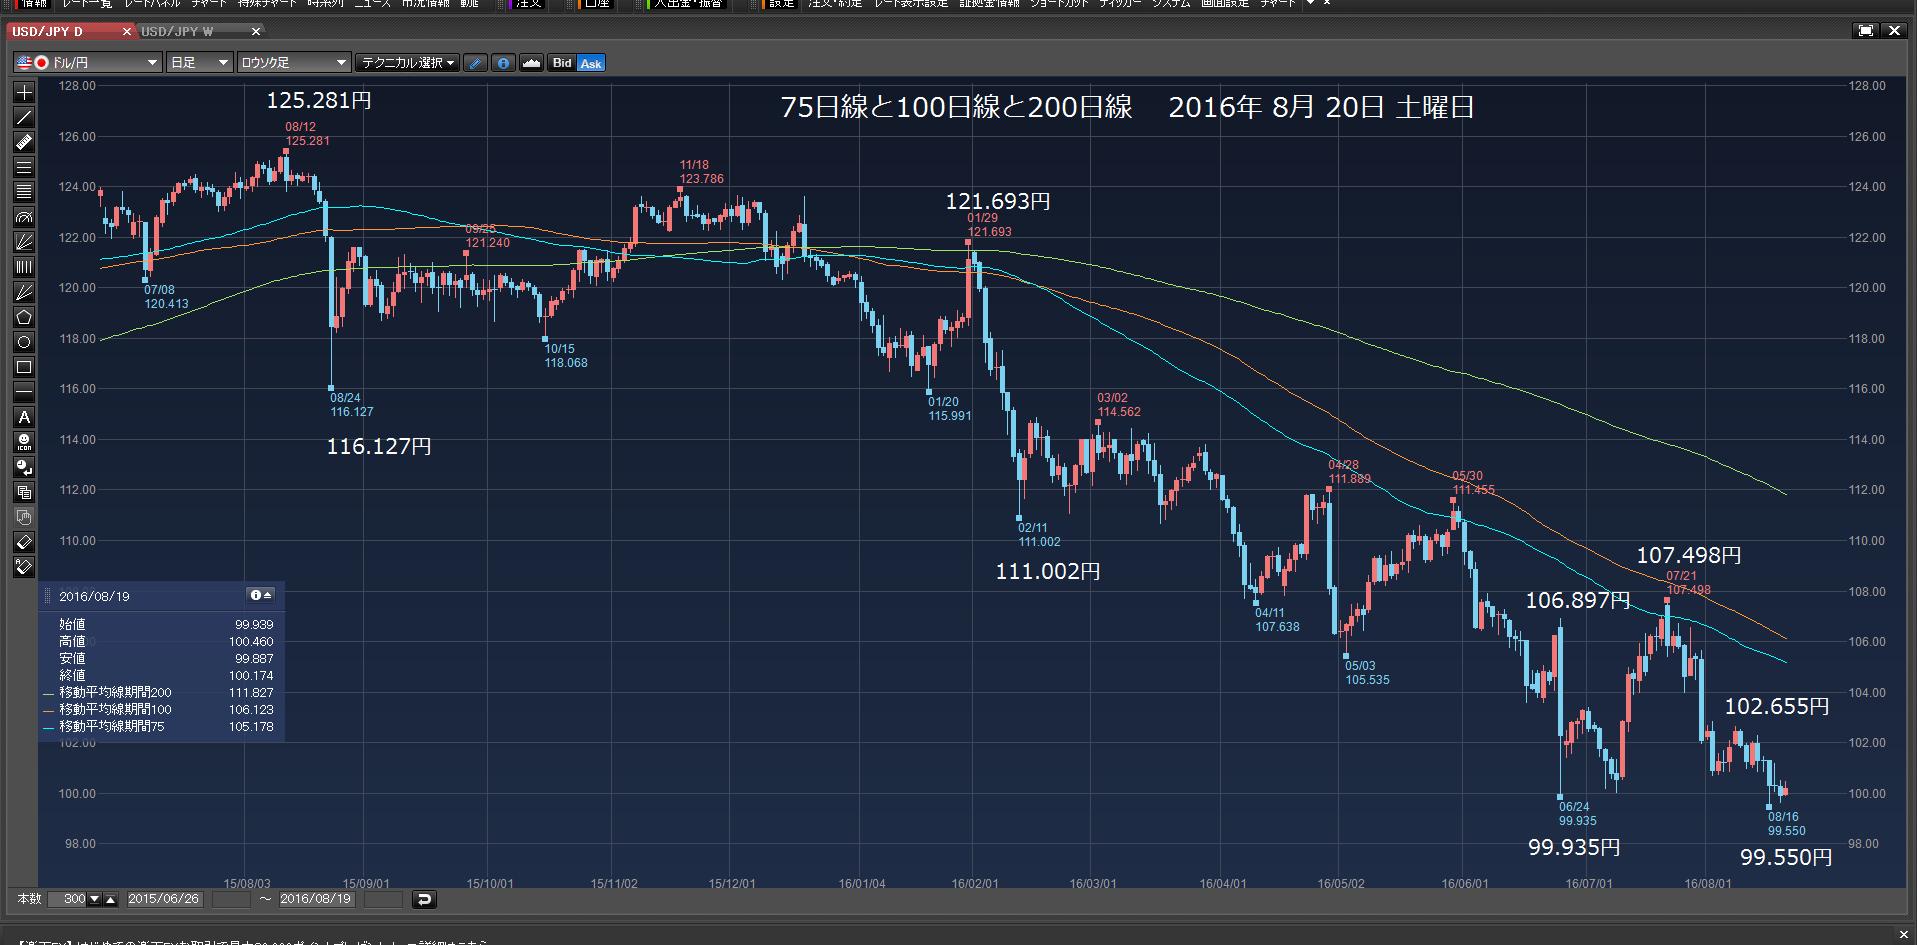The width and height of the screenshot is (1917, 945).
Task: Click the 107.498円 annotation label
Action: click(x=1689, y=555)
